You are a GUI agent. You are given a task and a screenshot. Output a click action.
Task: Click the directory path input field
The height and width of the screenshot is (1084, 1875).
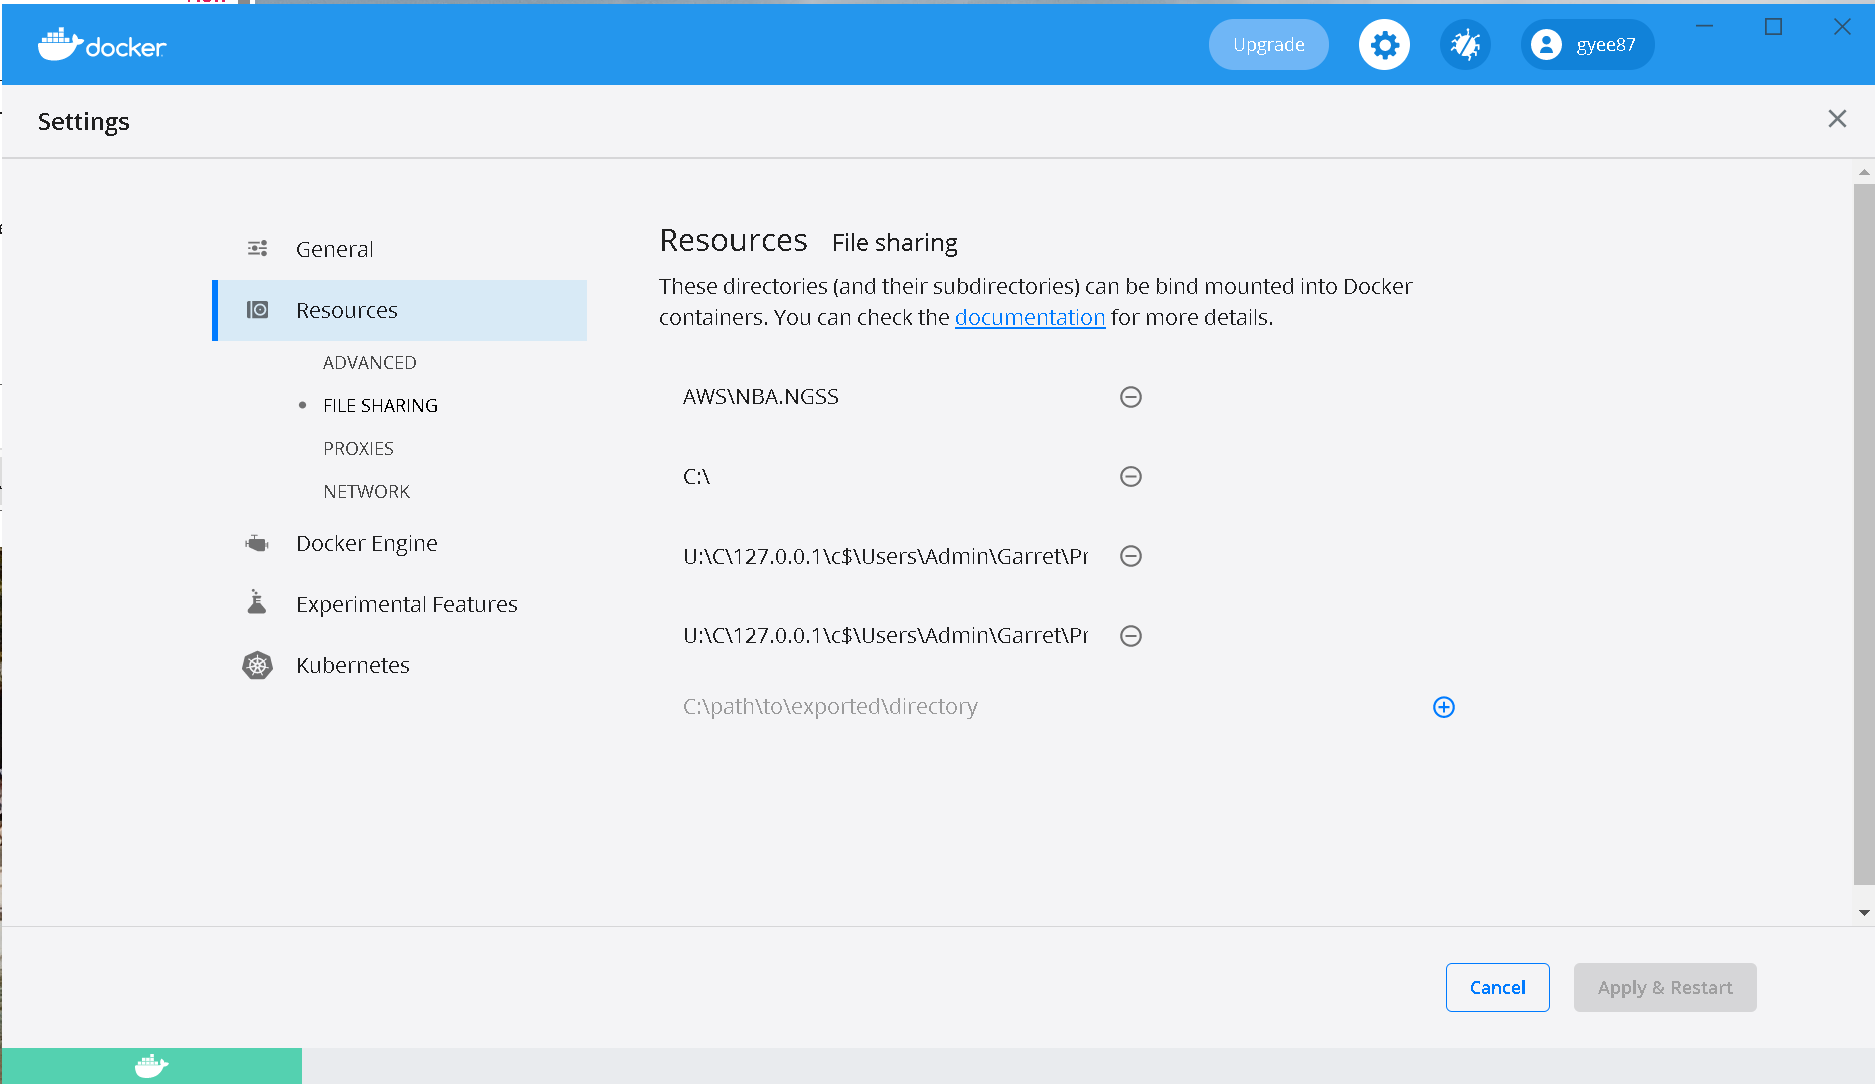900,706
